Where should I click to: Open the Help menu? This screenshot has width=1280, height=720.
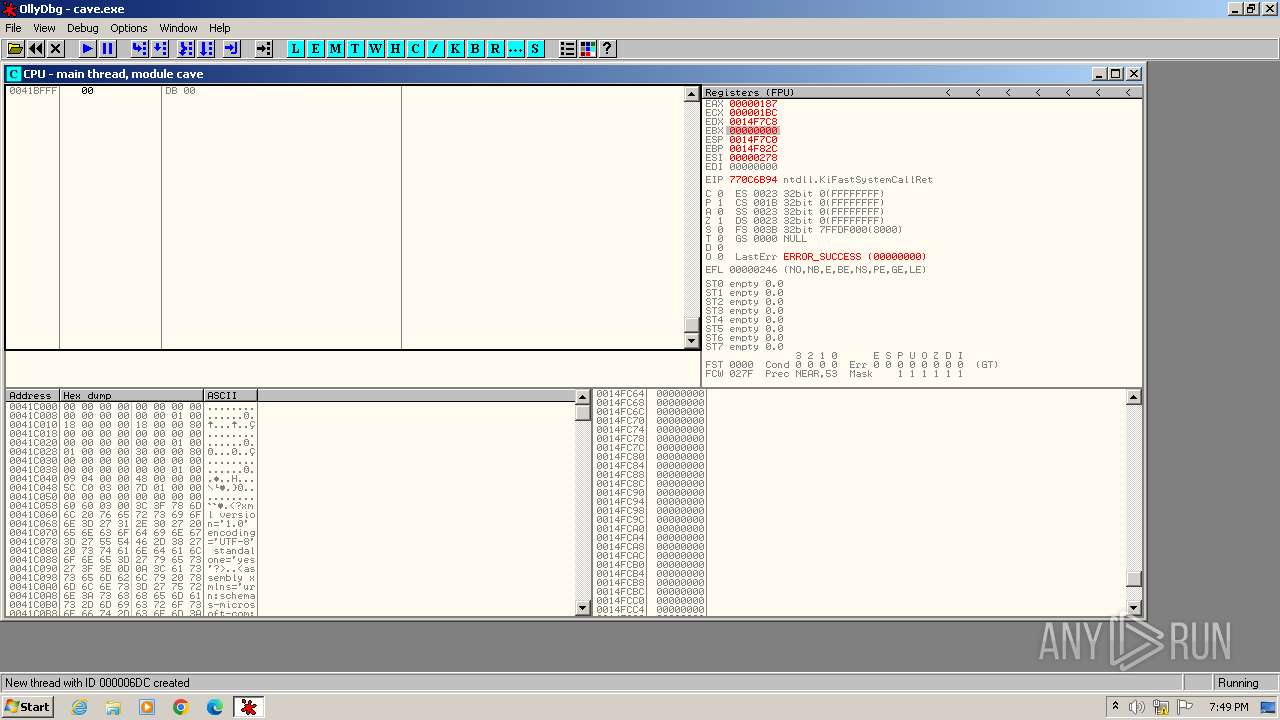coord(220,28)
